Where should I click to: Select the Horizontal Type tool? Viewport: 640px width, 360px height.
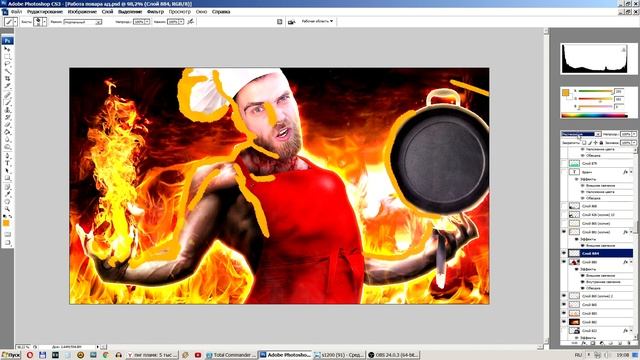[7, 163]
